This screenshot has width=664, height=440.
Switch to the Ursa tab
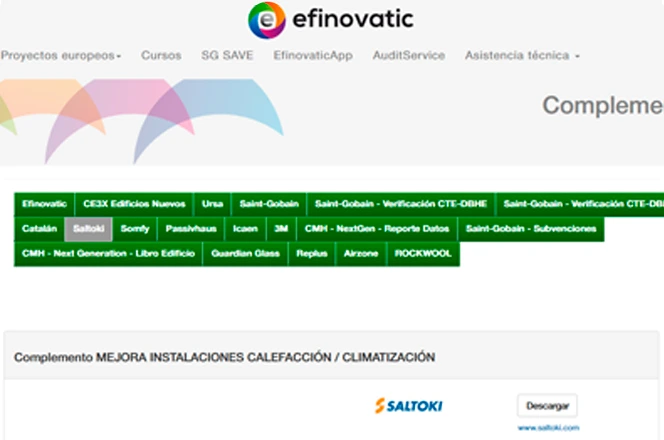click(212, 204)
